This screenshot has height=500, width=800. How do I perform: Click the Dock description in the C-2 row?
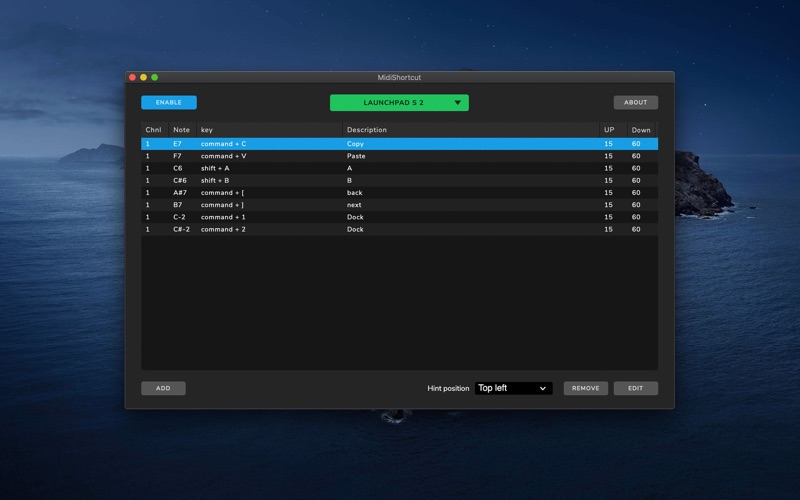(x=355, y=217)
